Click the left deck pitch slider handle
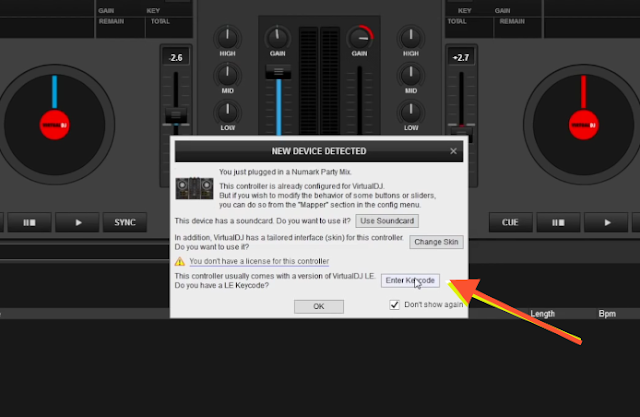 [x=176, y=116]
